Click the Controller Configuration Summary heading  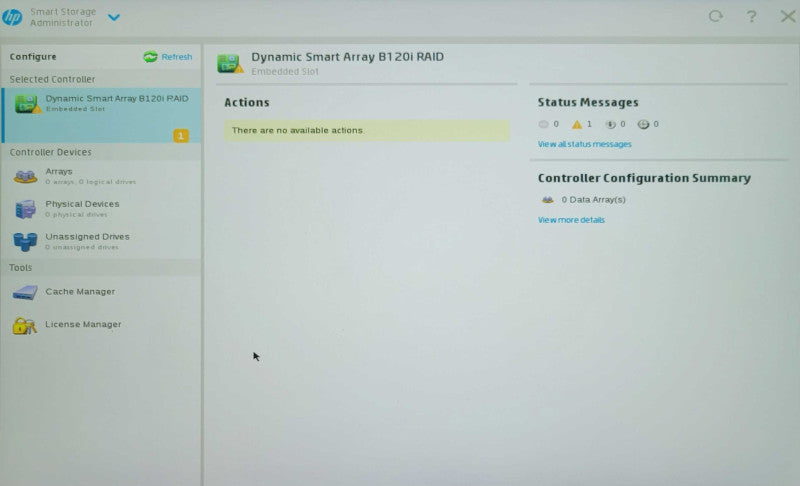coord(644,178)
